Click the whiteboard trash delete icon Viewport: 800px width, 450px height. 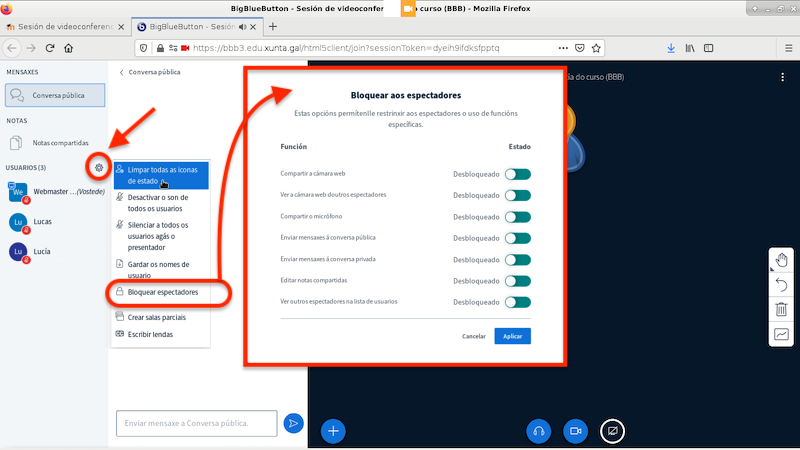click(x=781, y=310)
